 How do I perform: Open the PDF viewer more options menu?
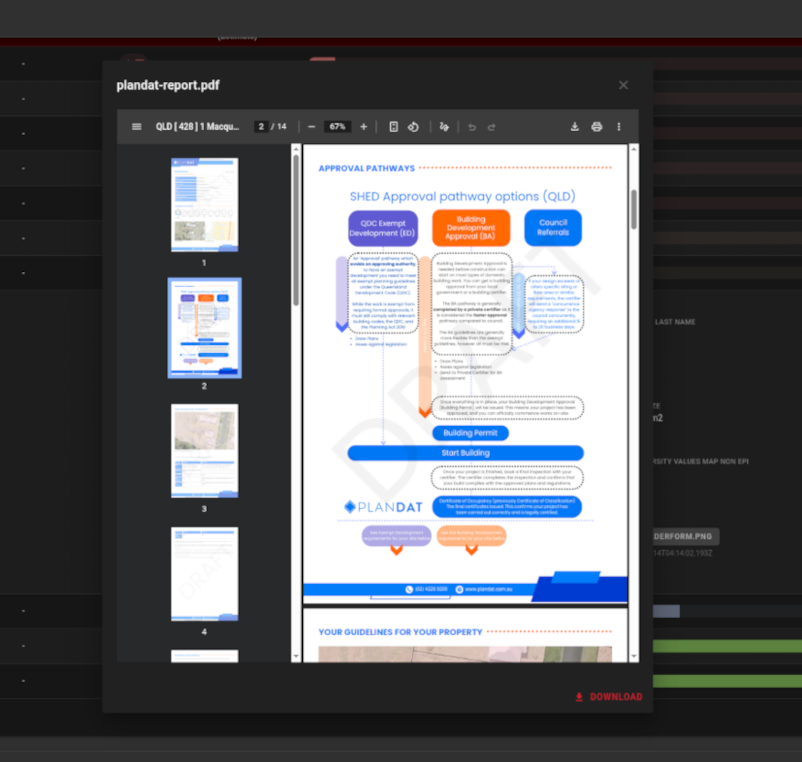pyautogui.click(x=619, y=126)
